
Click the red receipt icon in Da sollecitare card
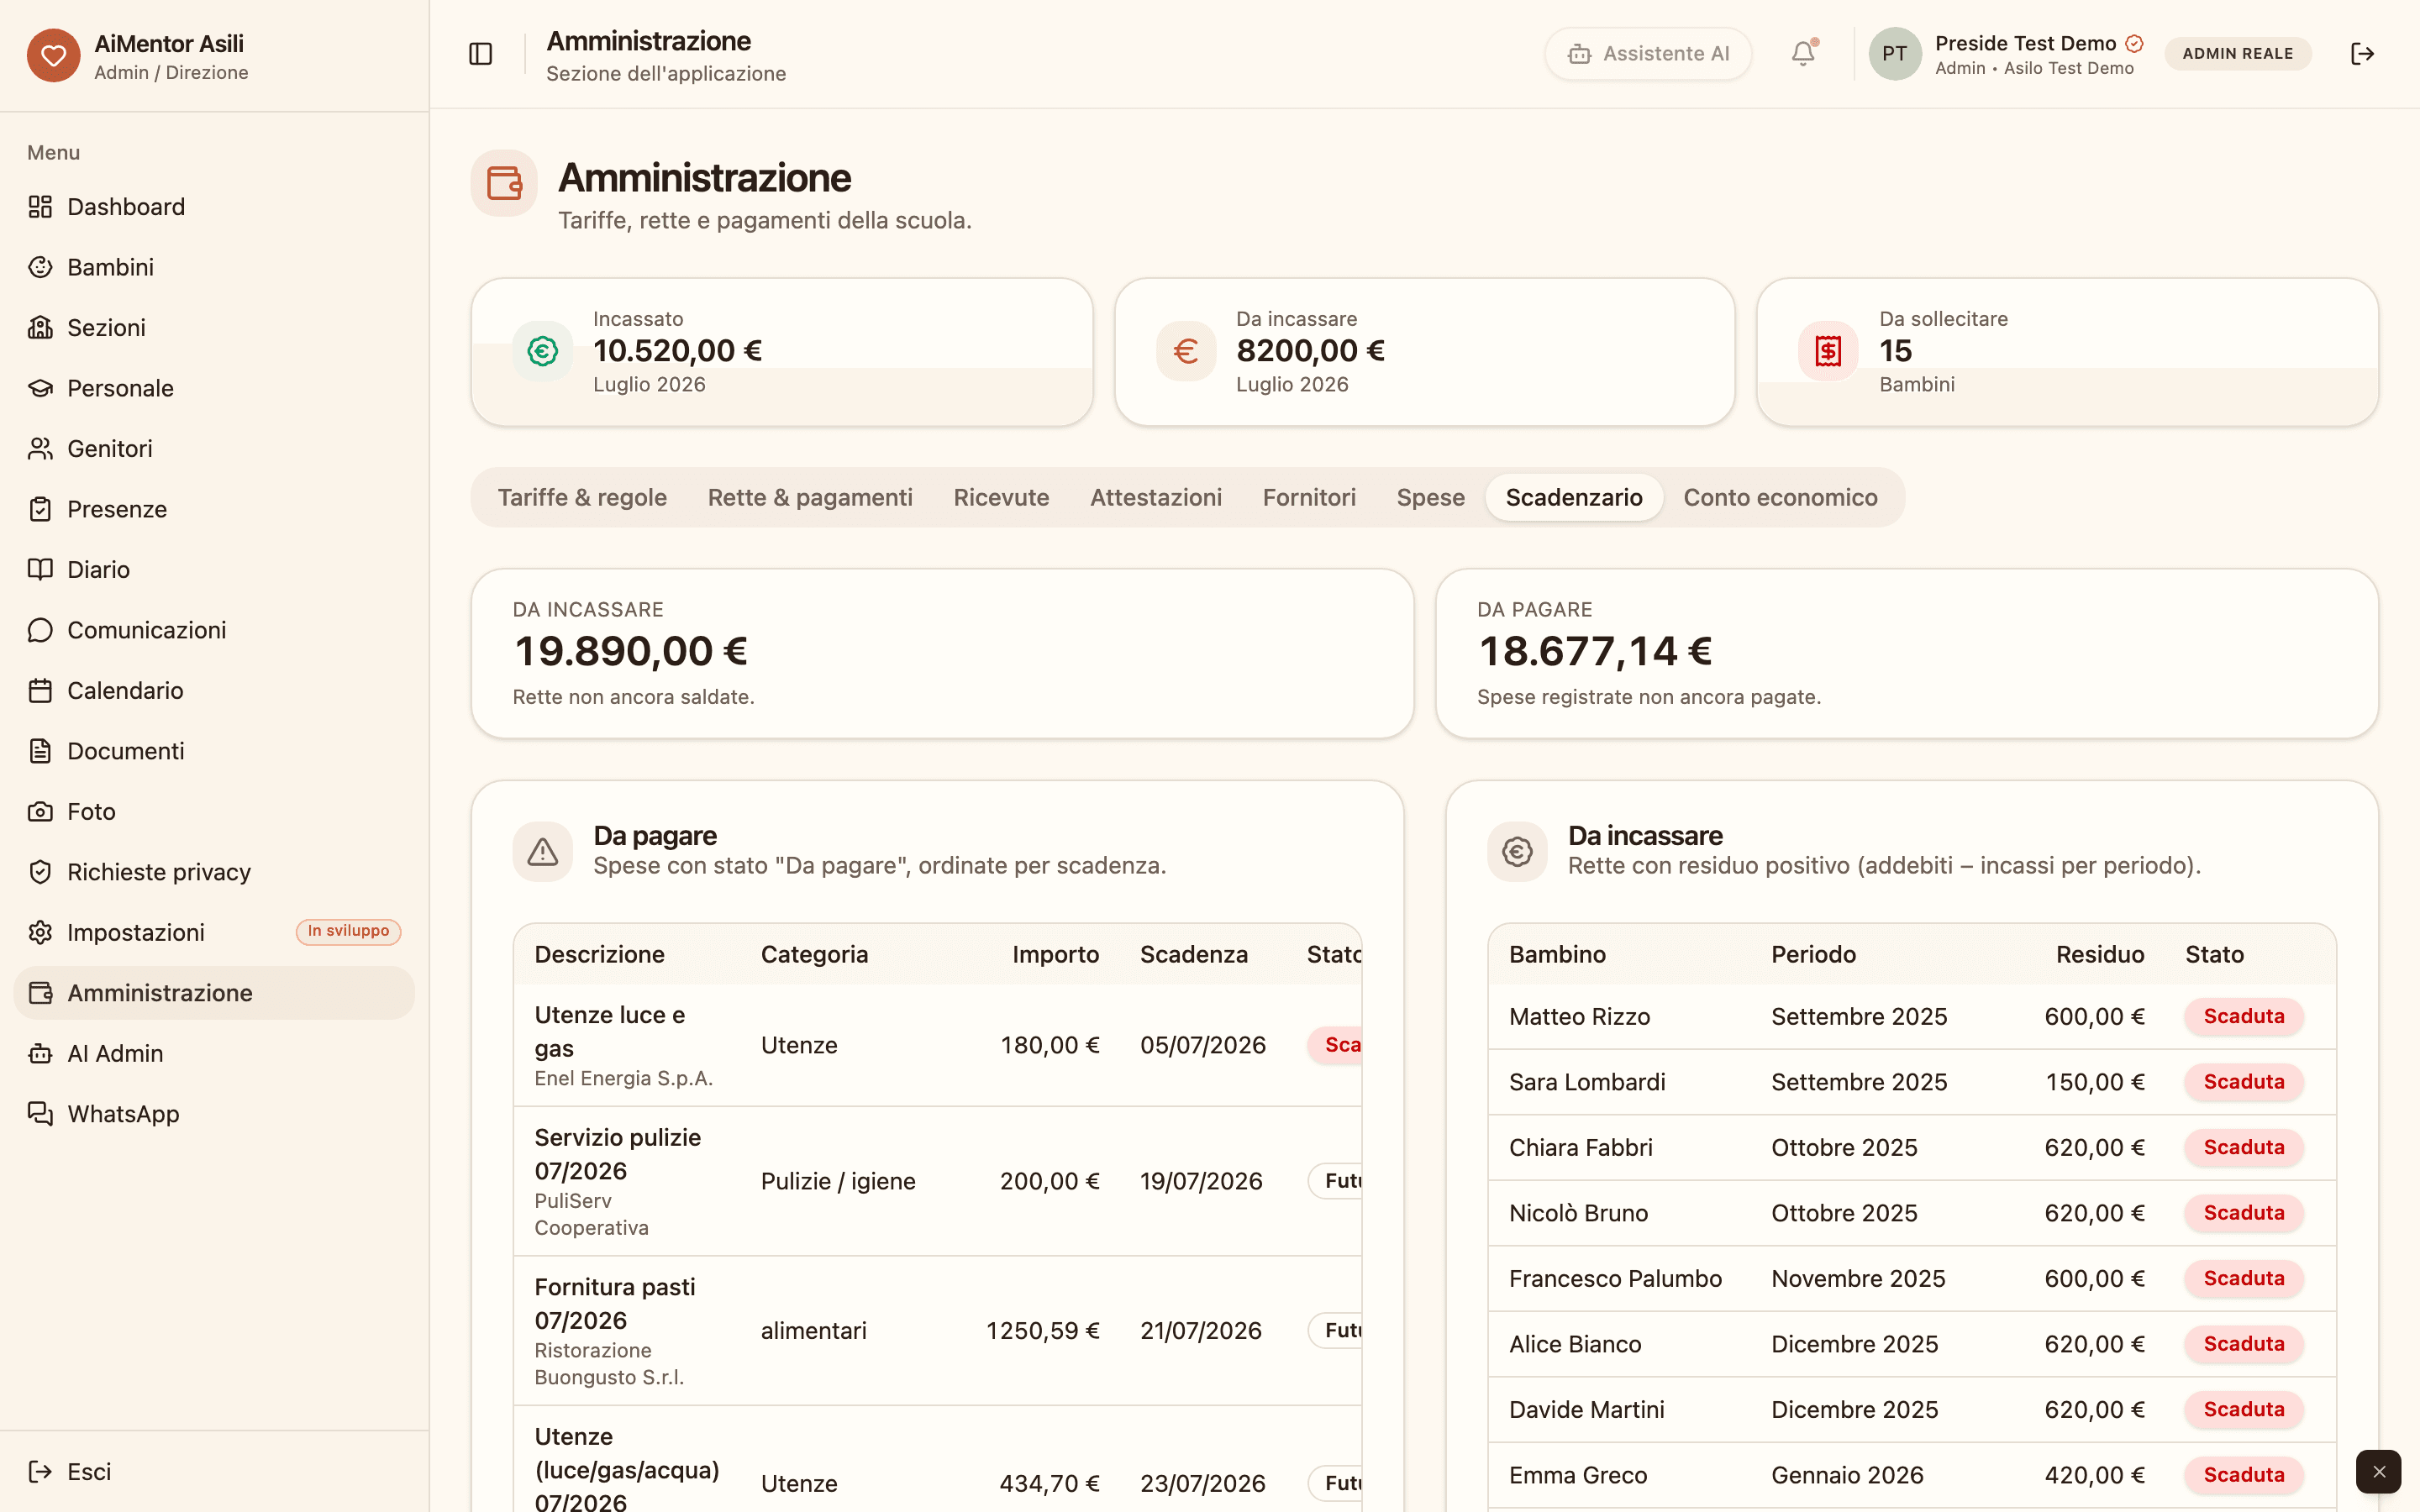[x=1828, y=351]
